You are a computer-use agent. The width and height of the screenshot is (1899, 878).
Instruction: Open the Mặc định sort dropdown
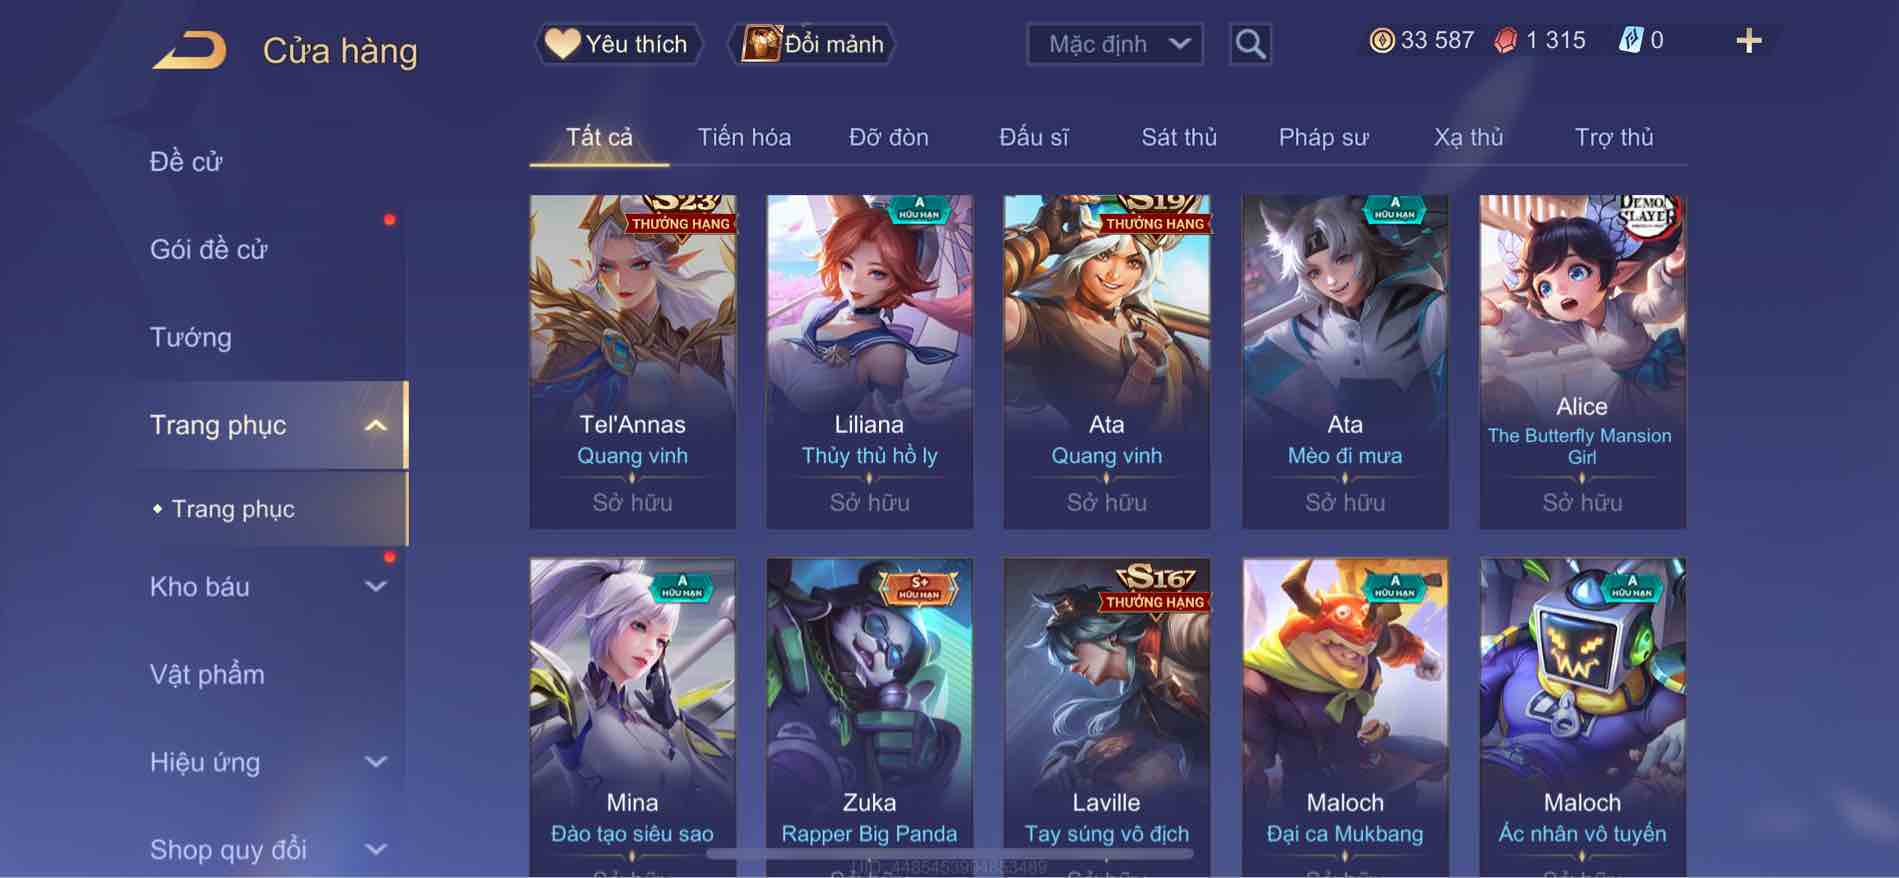[1115, 44]
